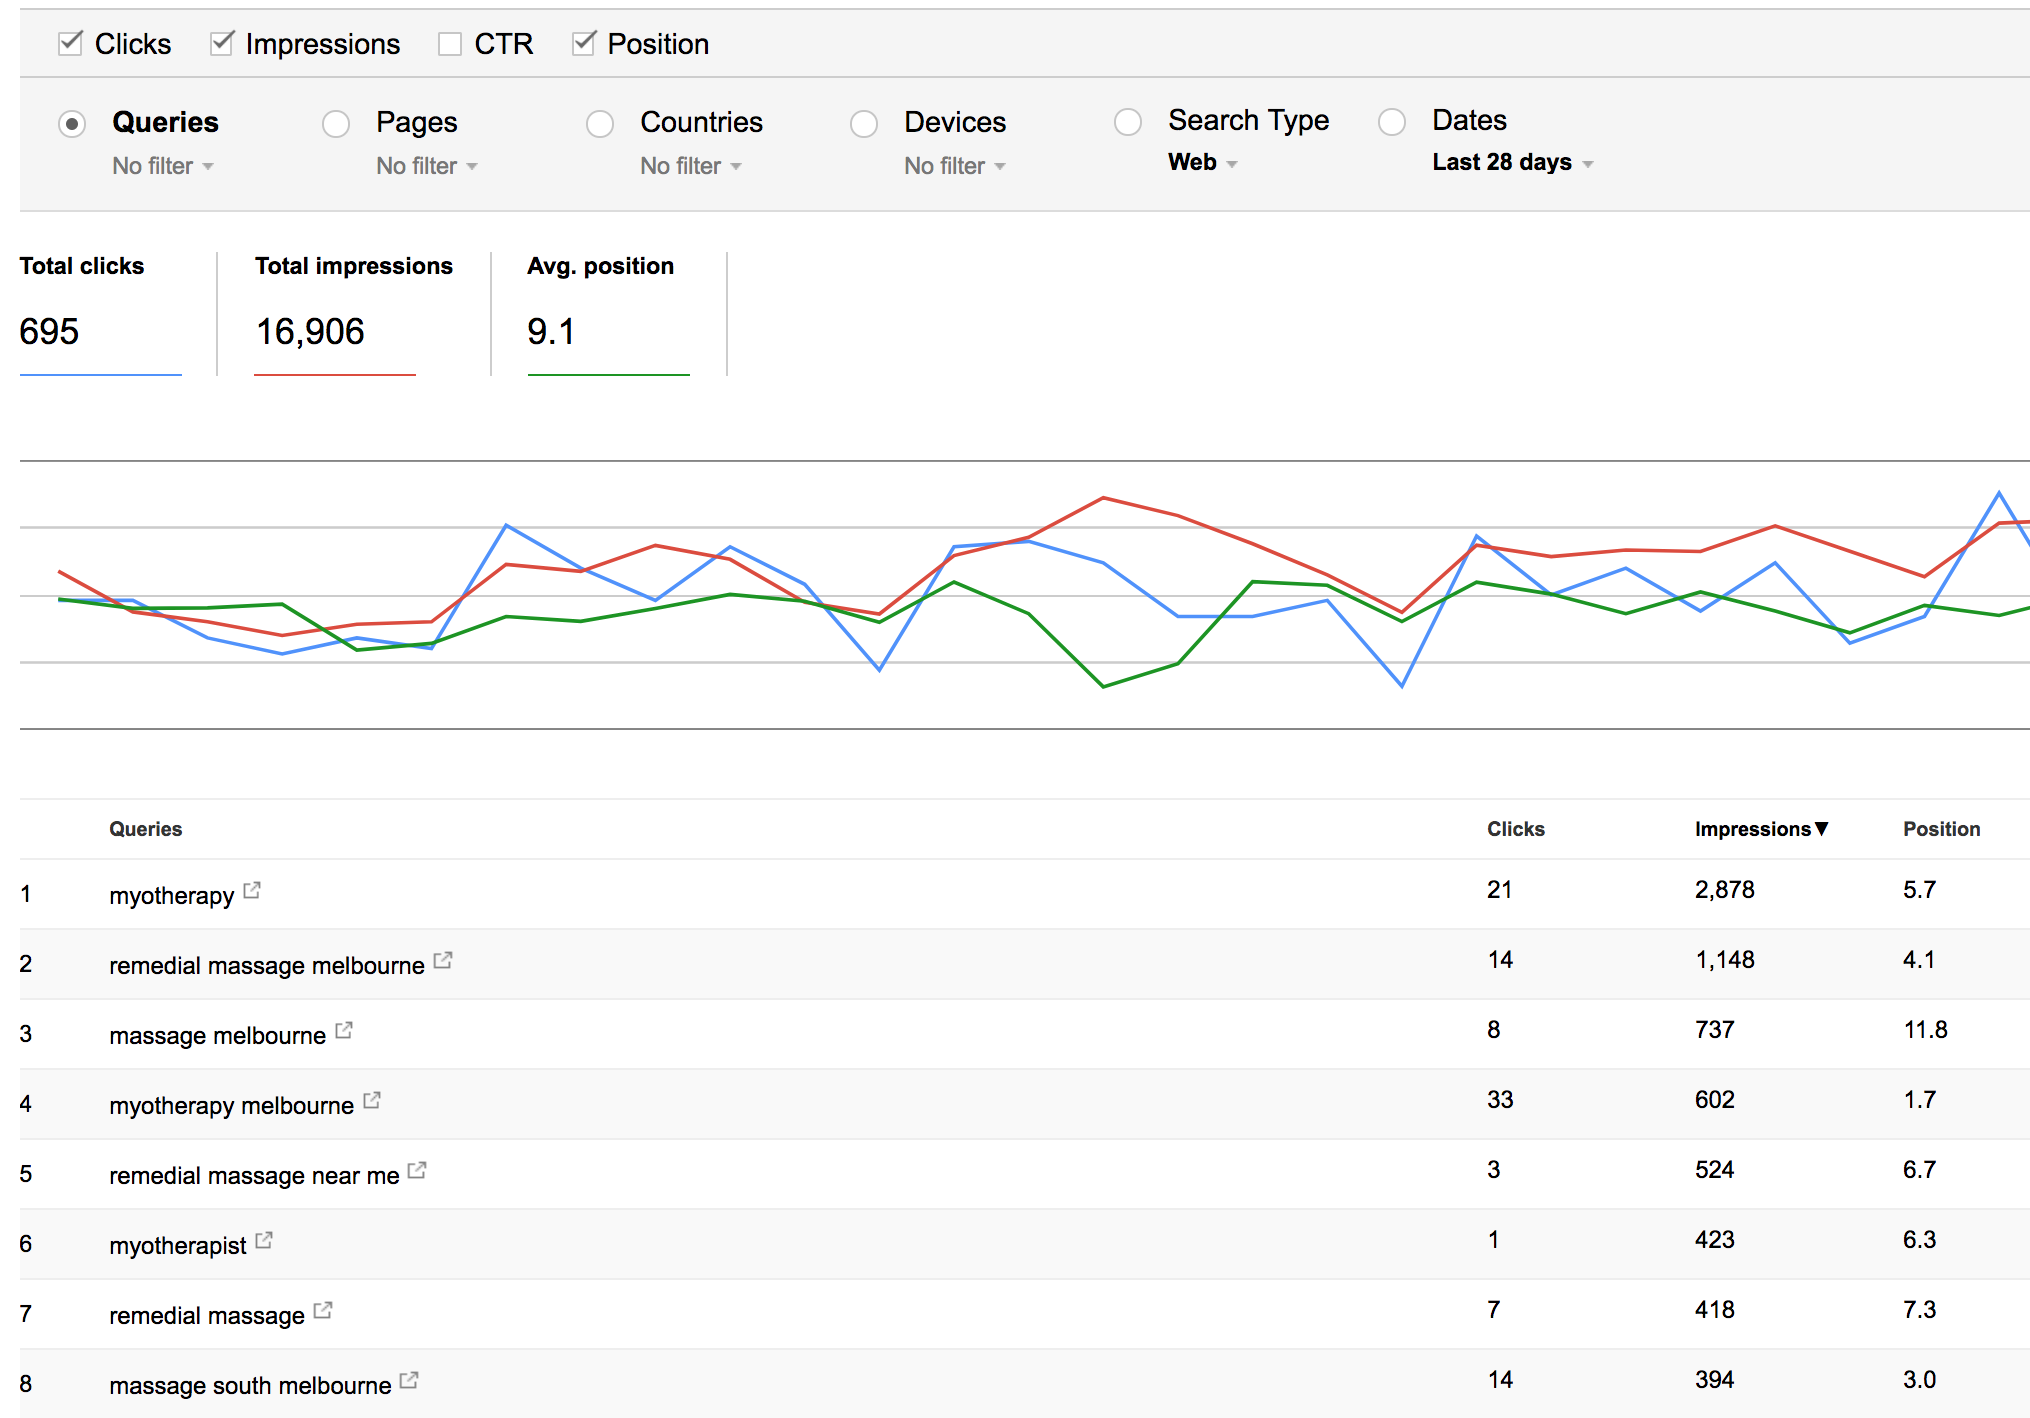This screenshot has width=2030, height=1418.
Task: Open external link icon for massage south melbourne
Action: 409,1380
